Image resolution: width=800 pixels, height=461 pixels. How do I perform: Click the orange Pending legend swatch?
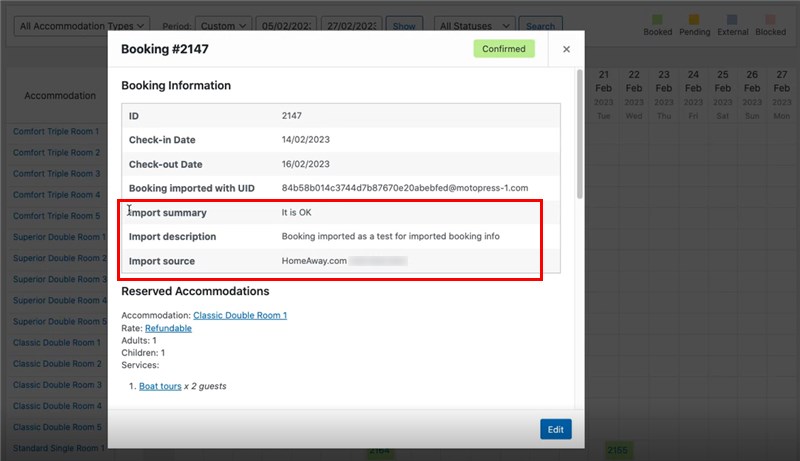(x=694, y=19)
